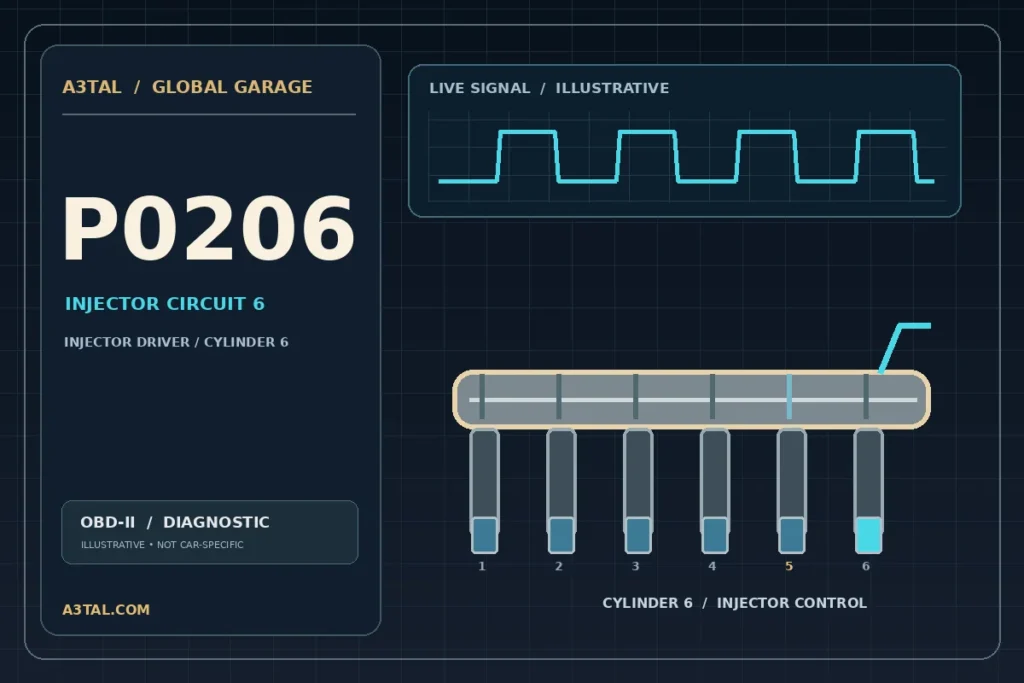Click the highlighted cylinder 6 injector graphic

[869, 491]
